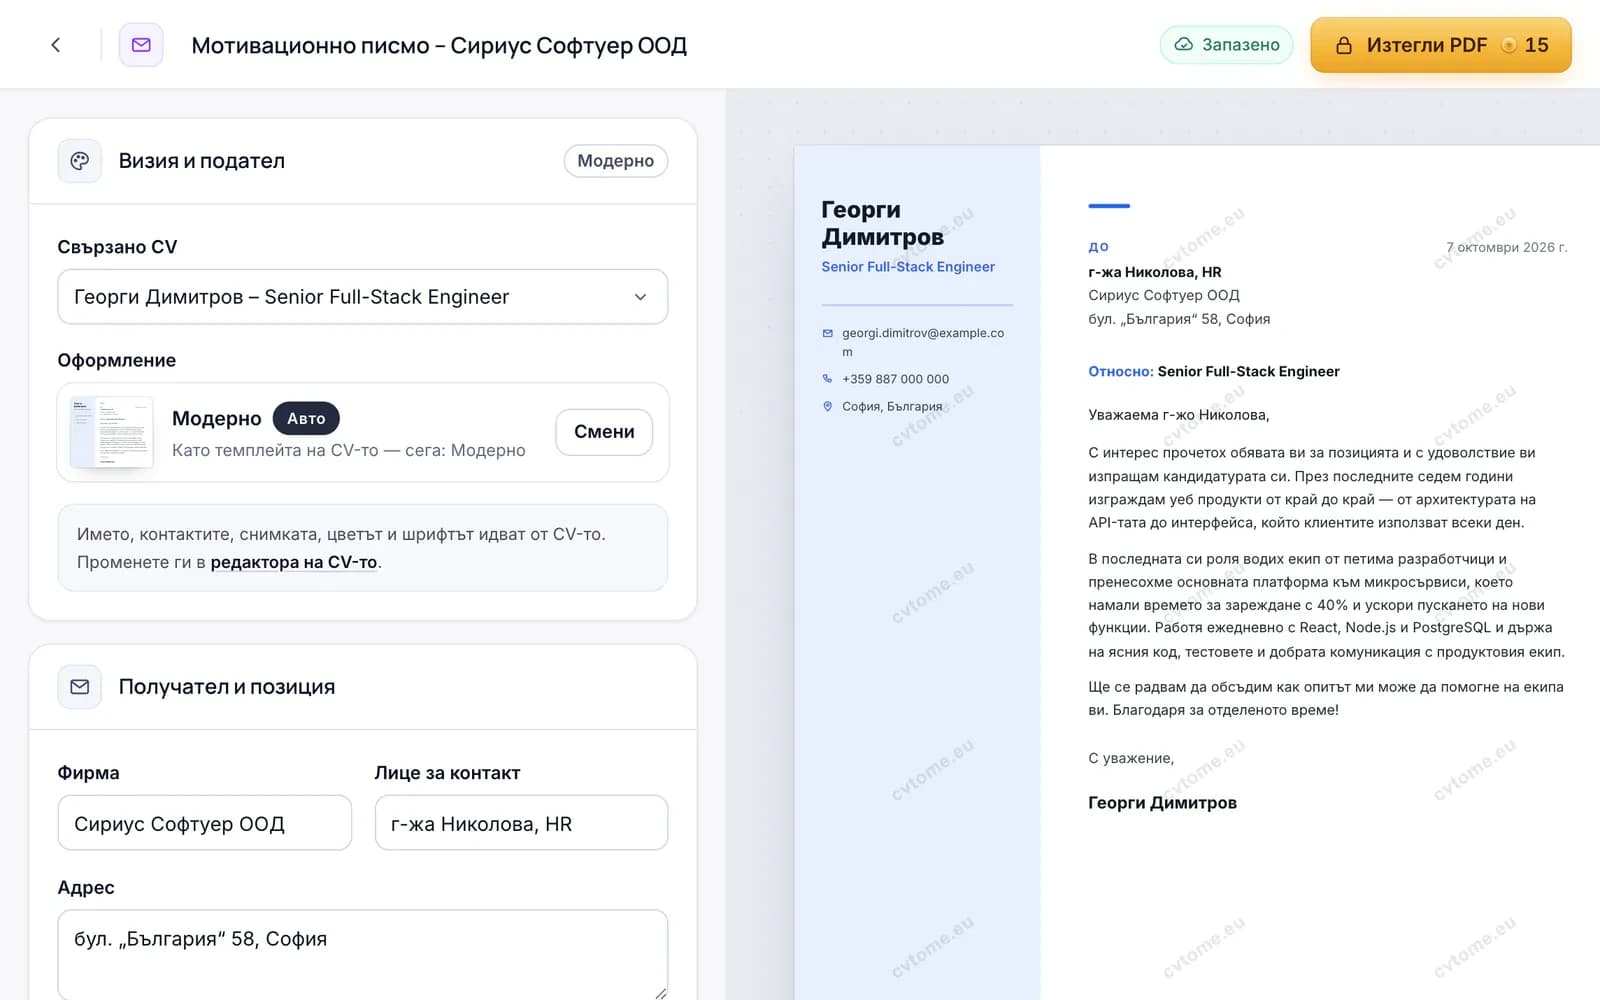This screenshot has height=1000, width=1600.
Task: Download the letter with Изтегли PDF
Action: [x=1441, y=45]
